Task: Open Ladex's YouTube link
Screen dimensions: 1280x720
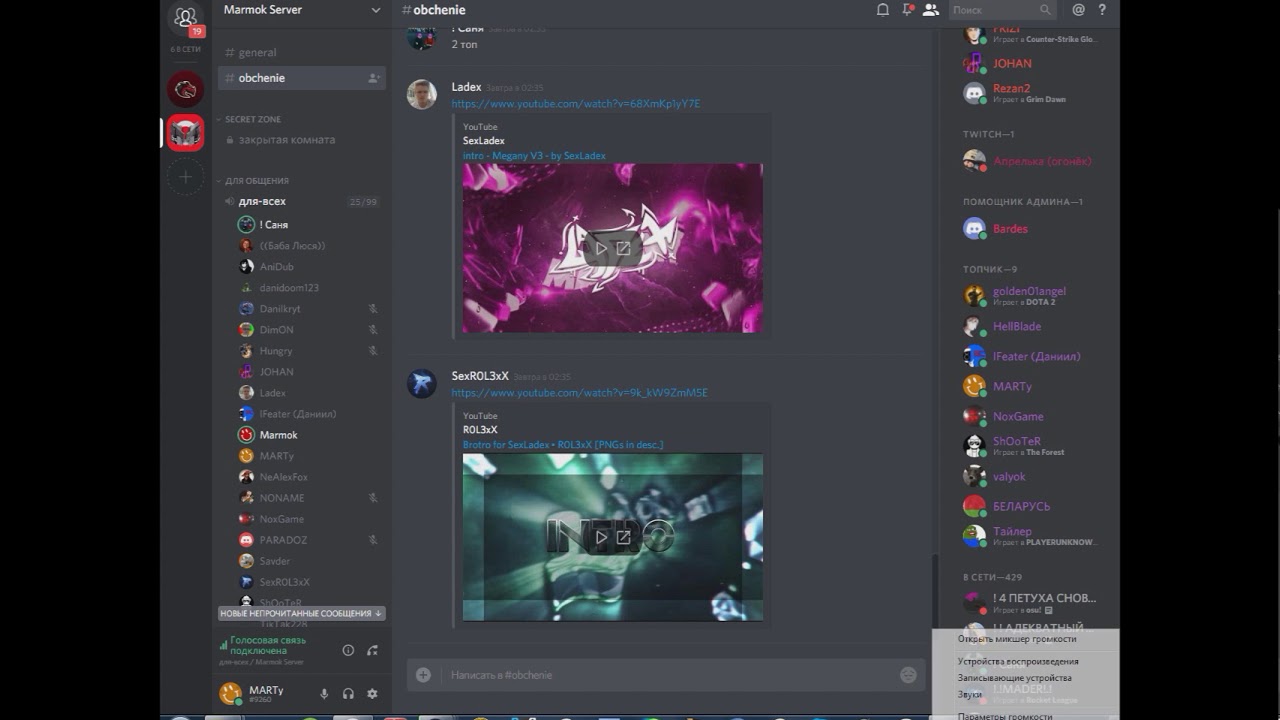Action: pos(576,104)
